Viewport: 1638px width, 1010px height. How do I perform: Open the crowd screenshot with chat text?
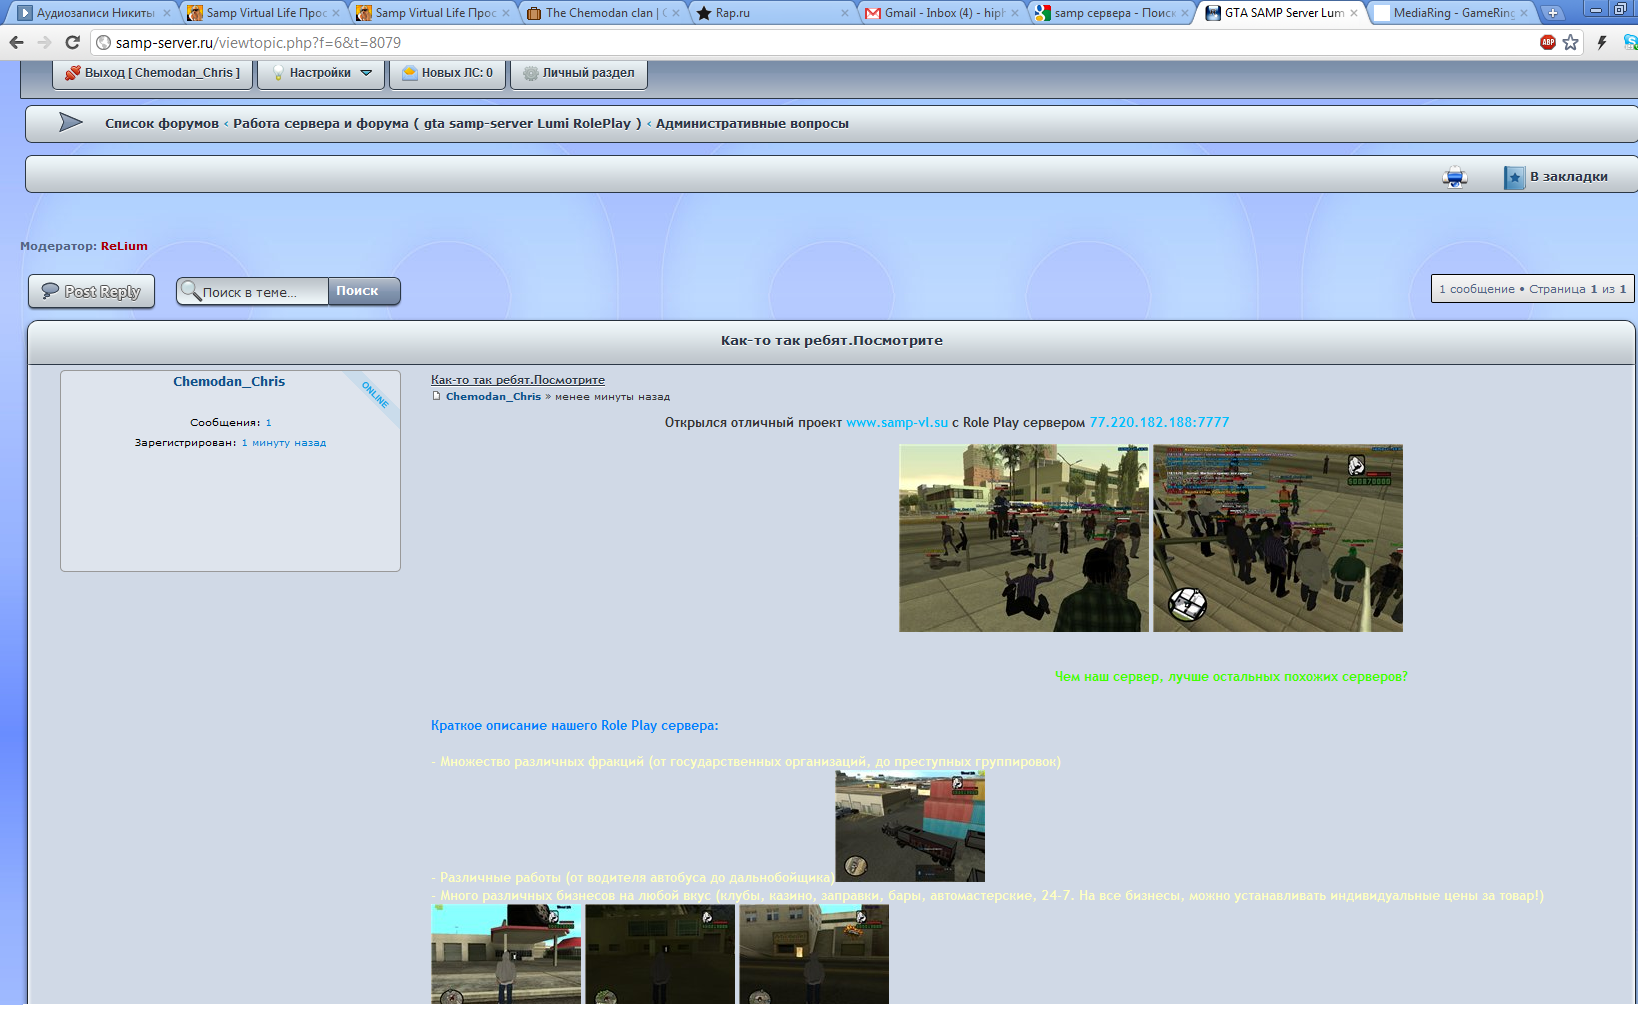[1278, 538]
